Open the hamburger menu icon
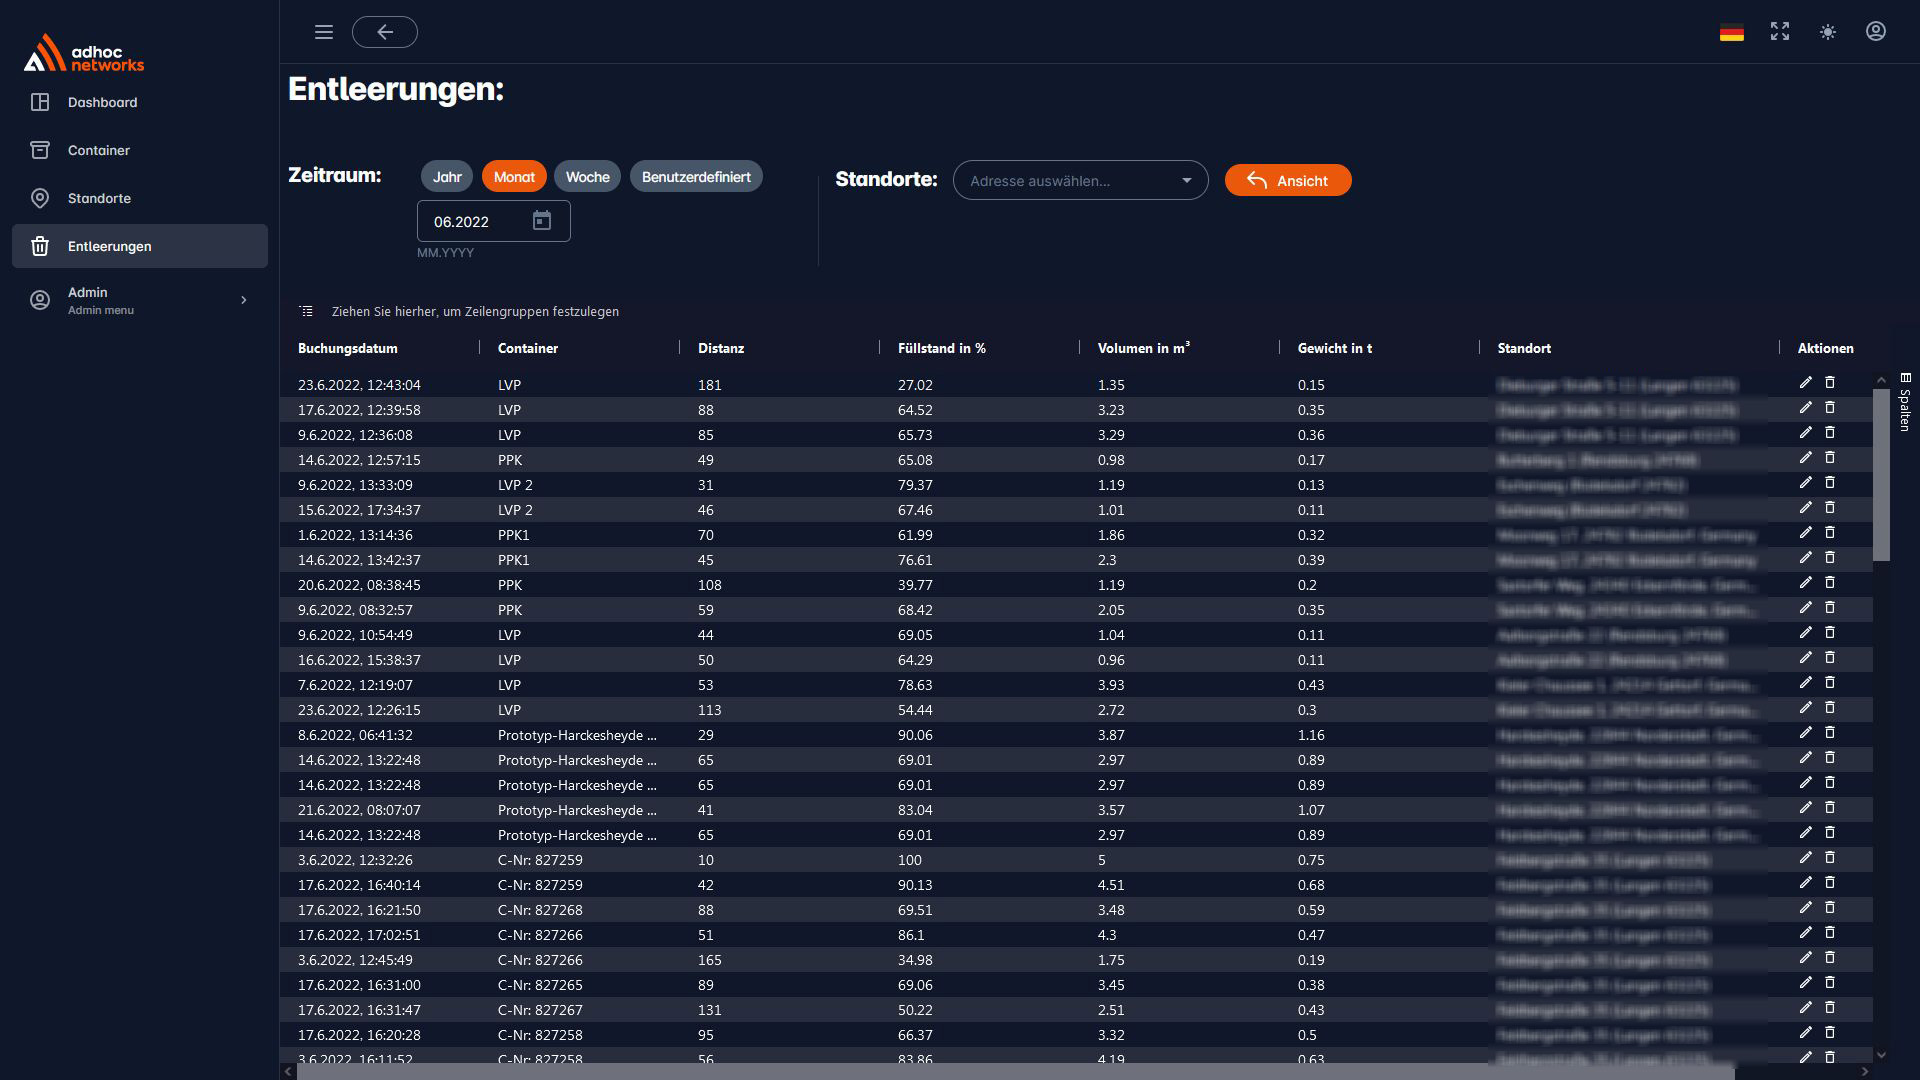Viewport: 1920px width, 1080px height. click(x=323, y=32)
